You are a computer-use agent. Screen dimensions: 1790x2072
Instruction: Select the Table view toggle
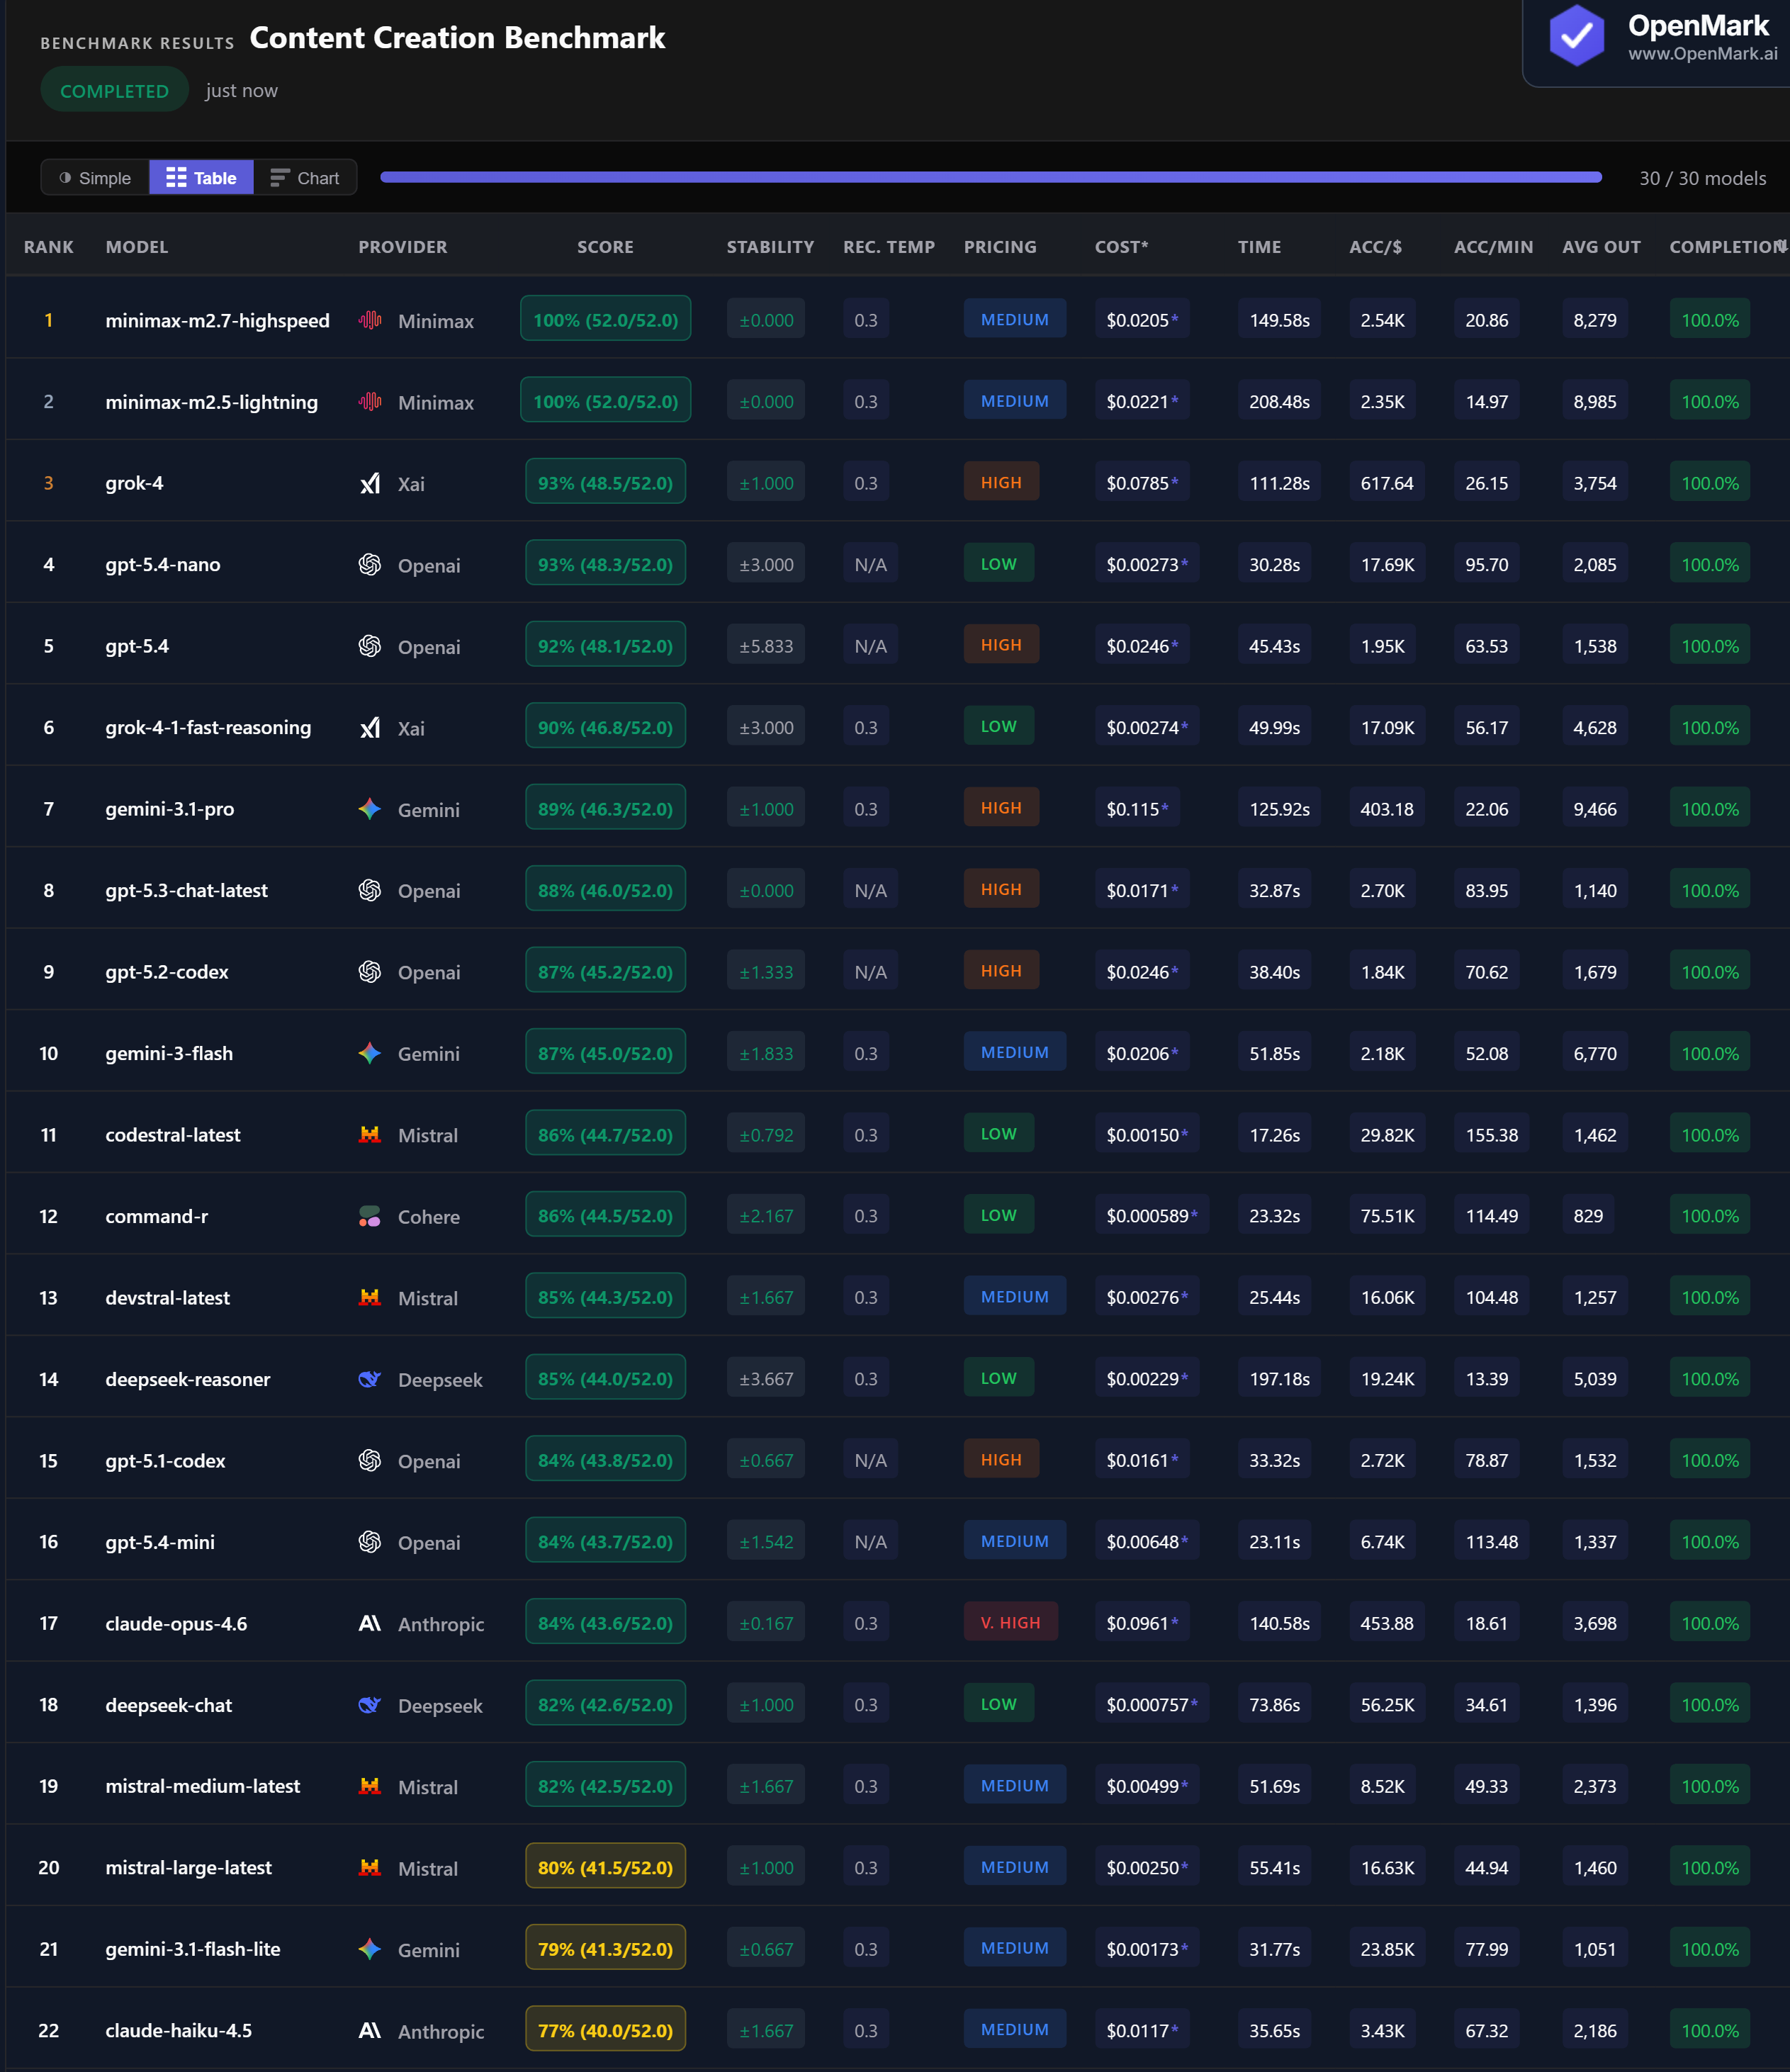[x=201, y=178]
